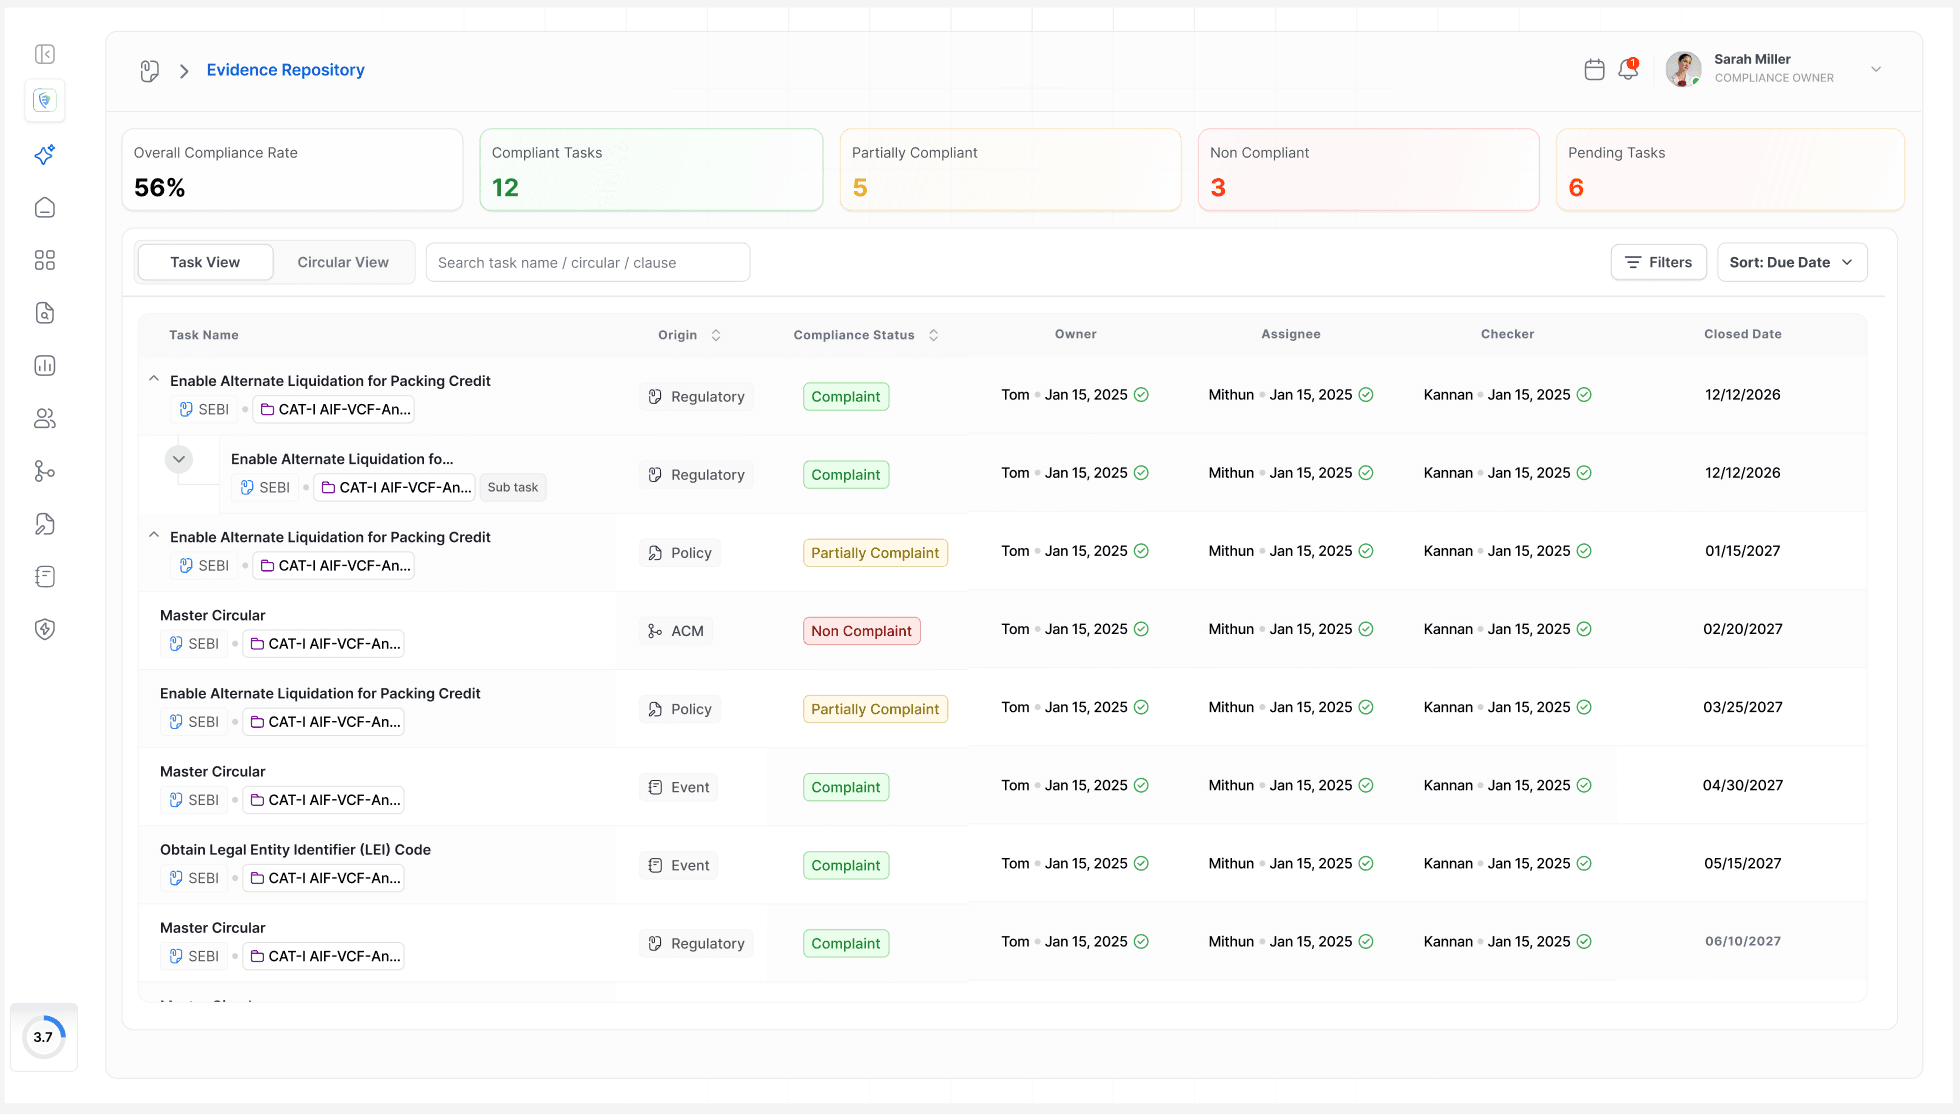1960x1114 pixels.
Task: Collapse the left sidebar panel icon
Action: (x=45, y=54)
